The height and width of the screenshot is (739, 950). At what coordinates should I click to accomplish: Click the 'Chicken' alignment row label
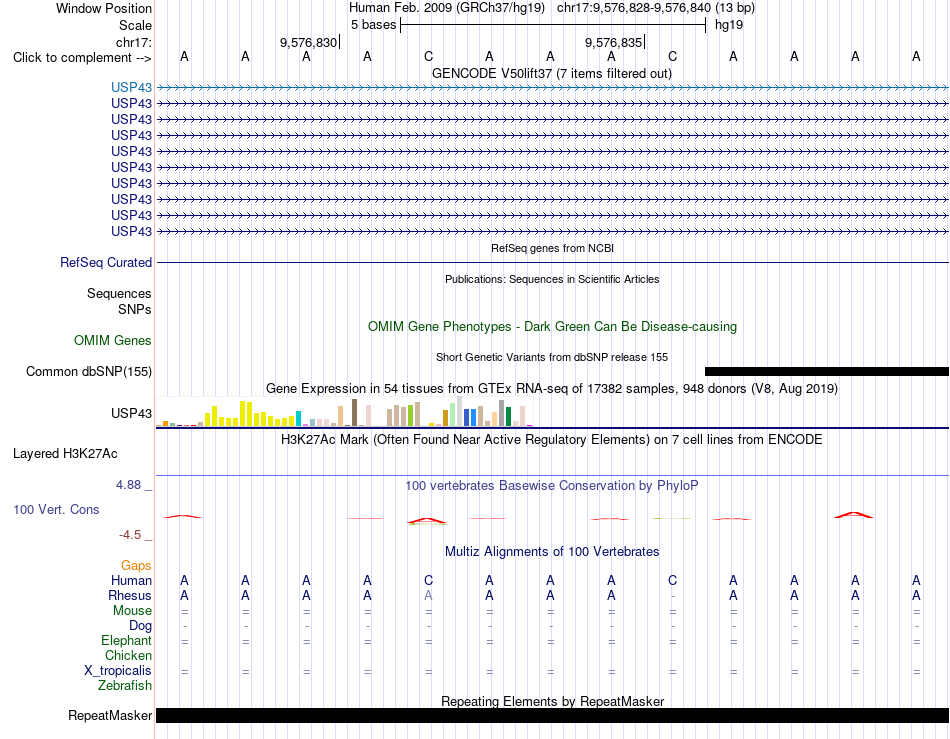tap(128, 655)
